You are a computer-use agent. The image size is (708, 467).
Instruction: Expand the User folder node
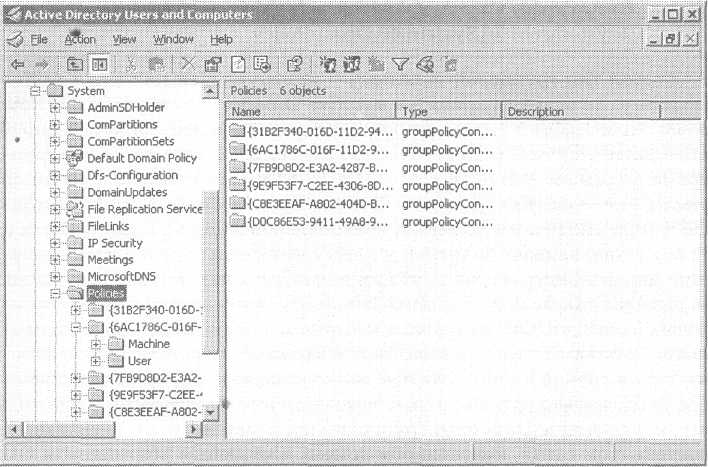[95, 361]
